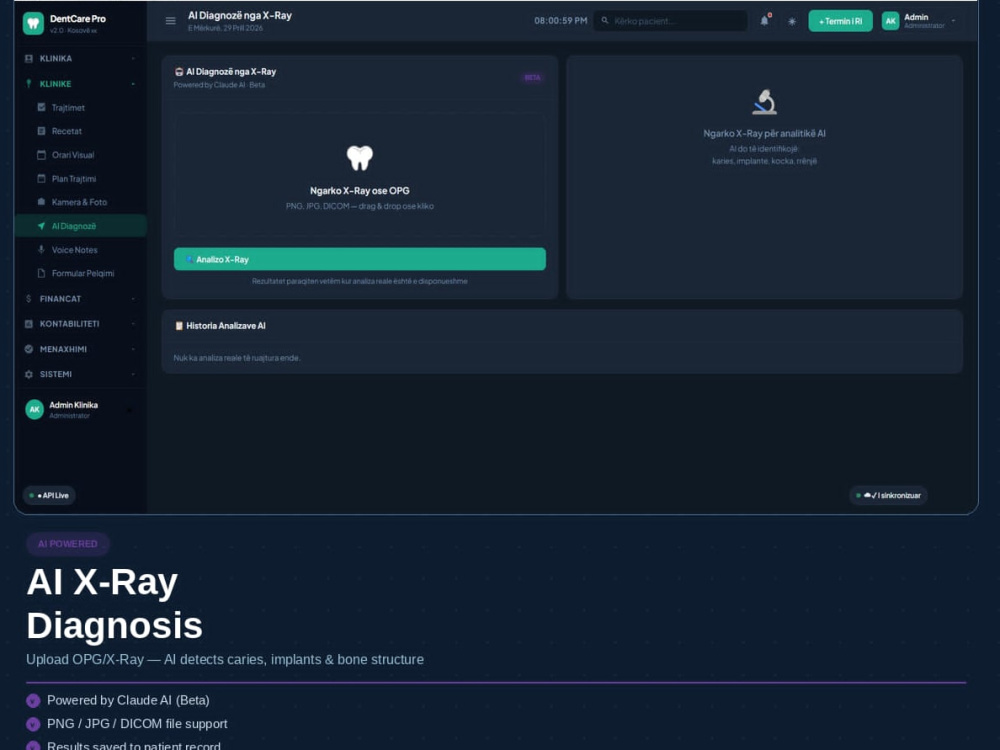Click the API Live status badge
This screenshot has width=1000, height=750.
click(x=49, y=496)
